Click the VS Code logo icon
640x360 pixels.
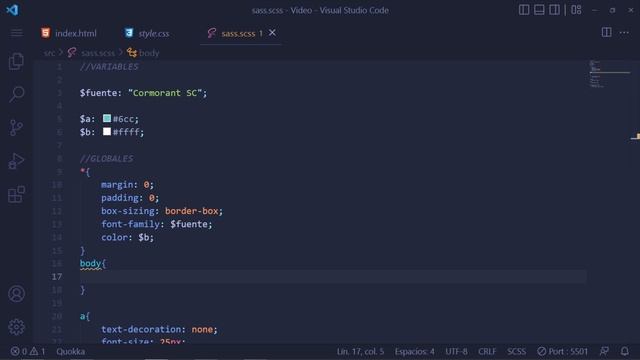(x=12, y=10)
